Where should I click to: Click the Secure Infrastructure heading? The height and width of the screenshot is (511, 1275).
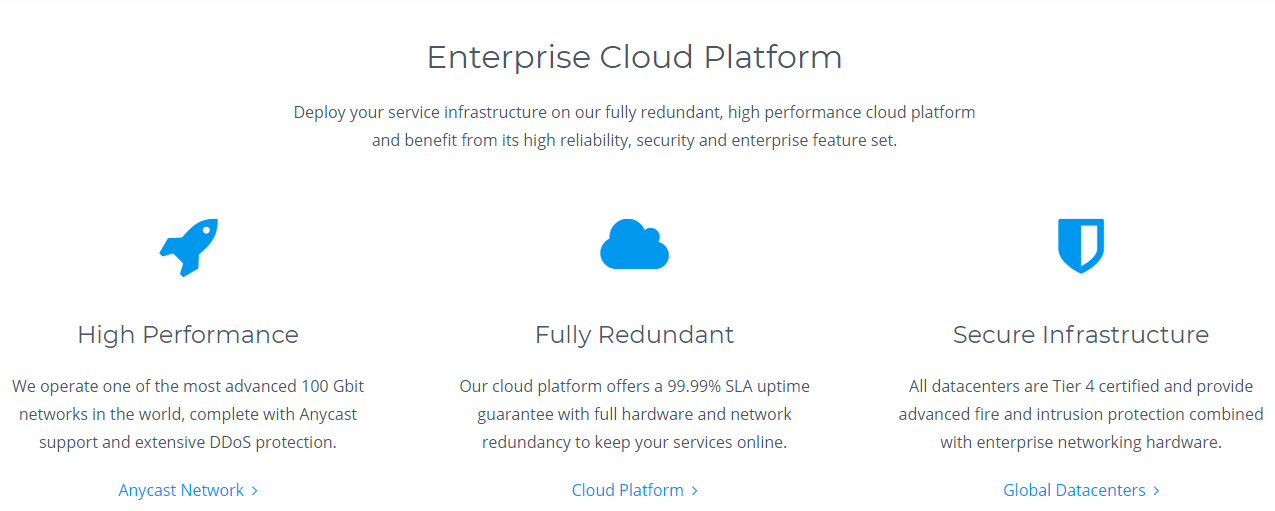[x=1081, y=334]
